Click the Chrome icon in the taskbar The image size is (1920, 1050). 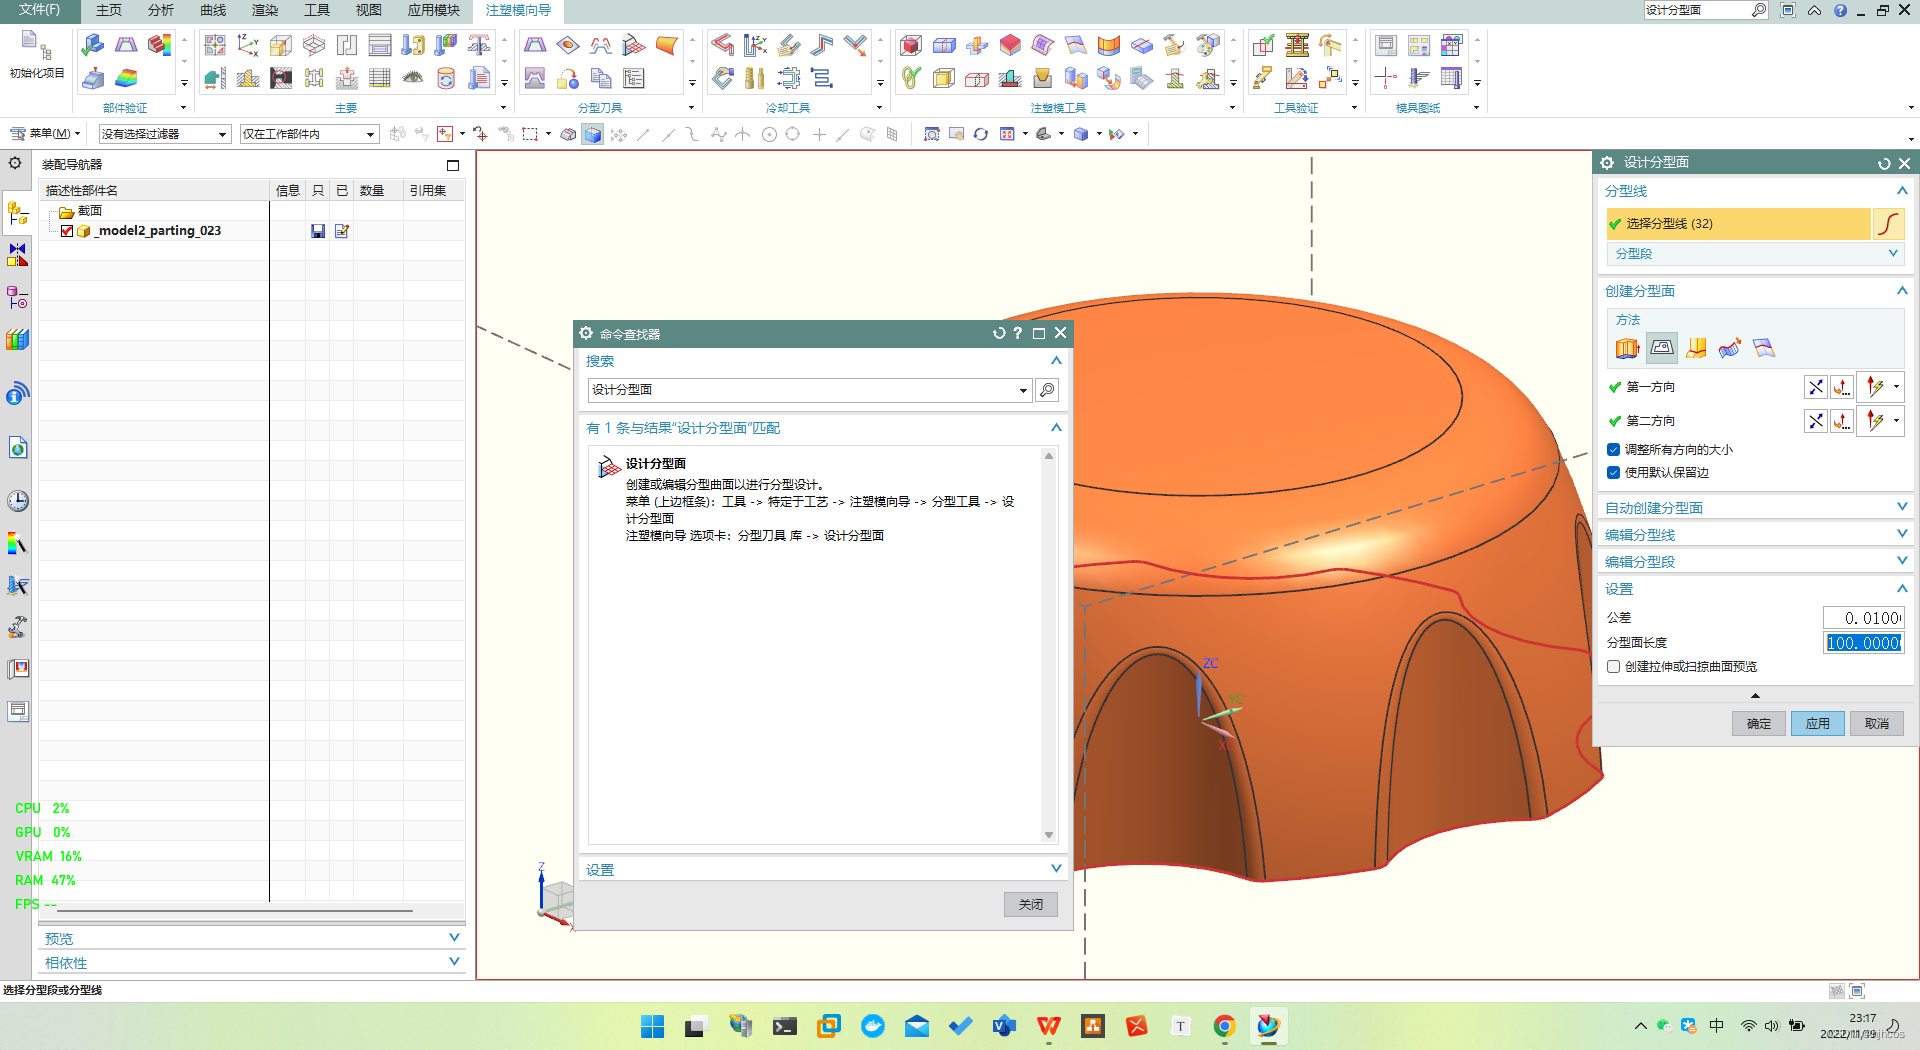(x=1225, y=1026)
